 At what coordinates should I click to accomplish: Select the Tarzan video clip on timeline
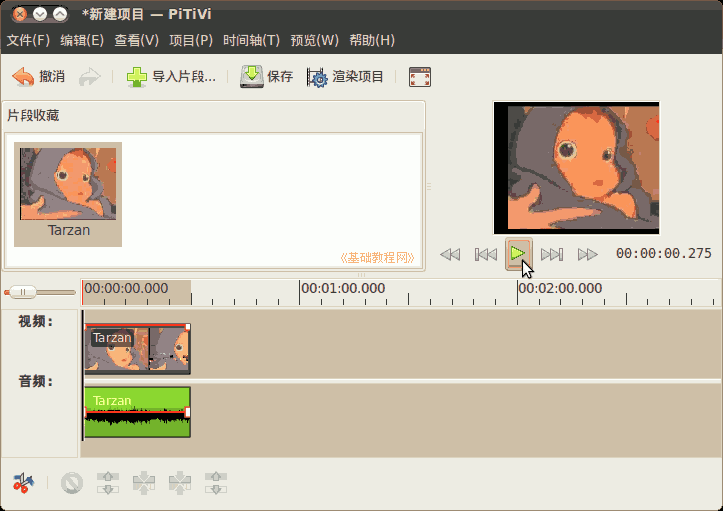coord(137,349)
